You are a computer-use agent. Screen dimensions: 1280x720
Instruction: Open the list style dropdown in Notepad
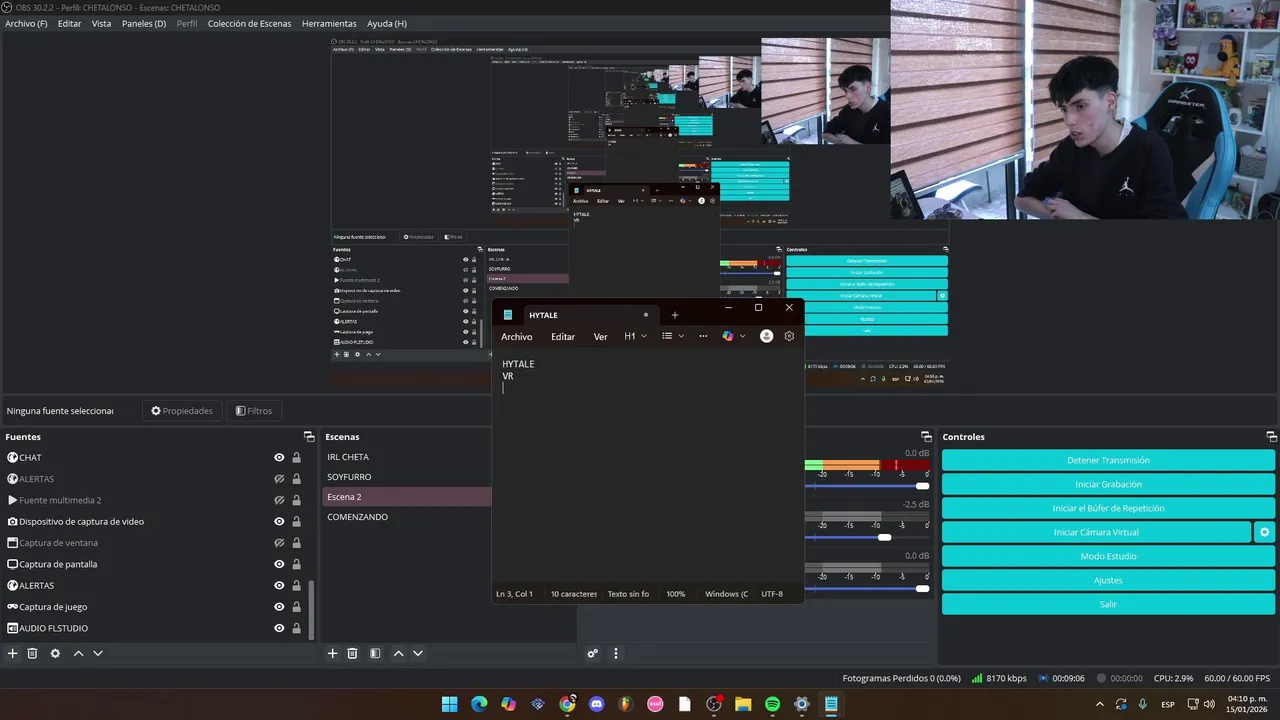tap(673, 336)
